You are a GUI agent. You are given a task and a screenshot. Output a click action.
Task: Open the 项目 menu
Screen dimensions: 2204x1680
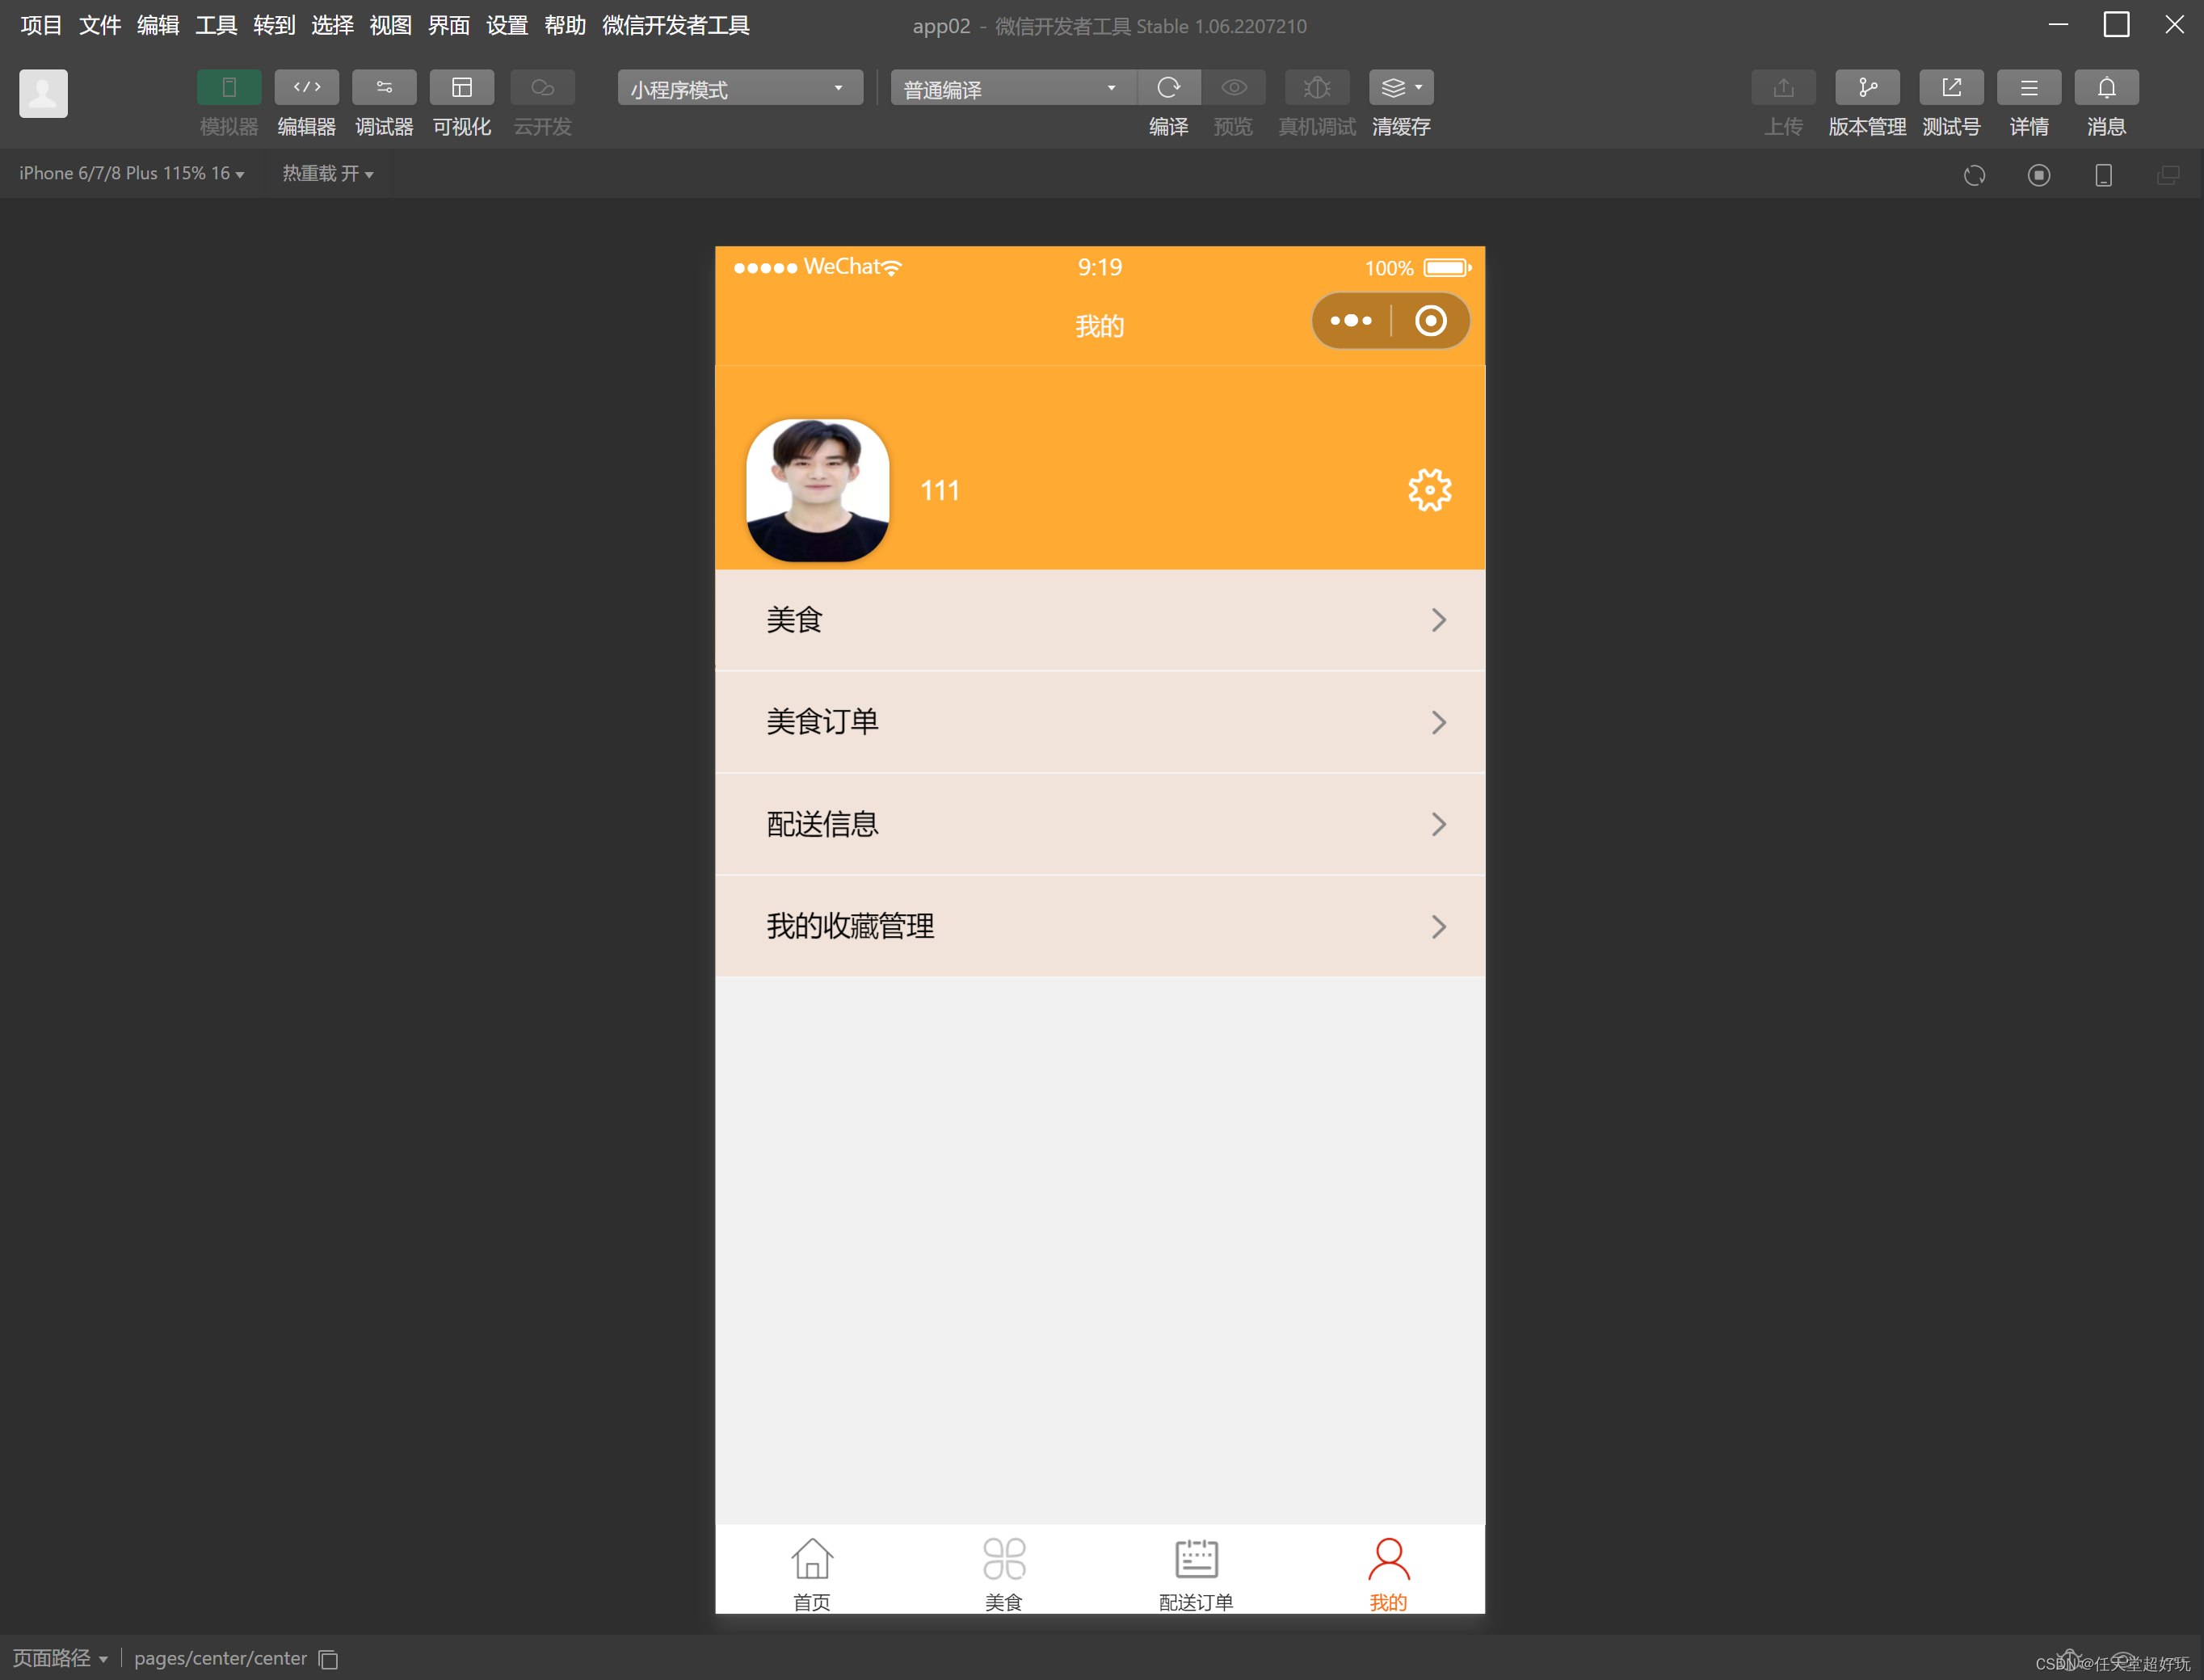(41, 25)
